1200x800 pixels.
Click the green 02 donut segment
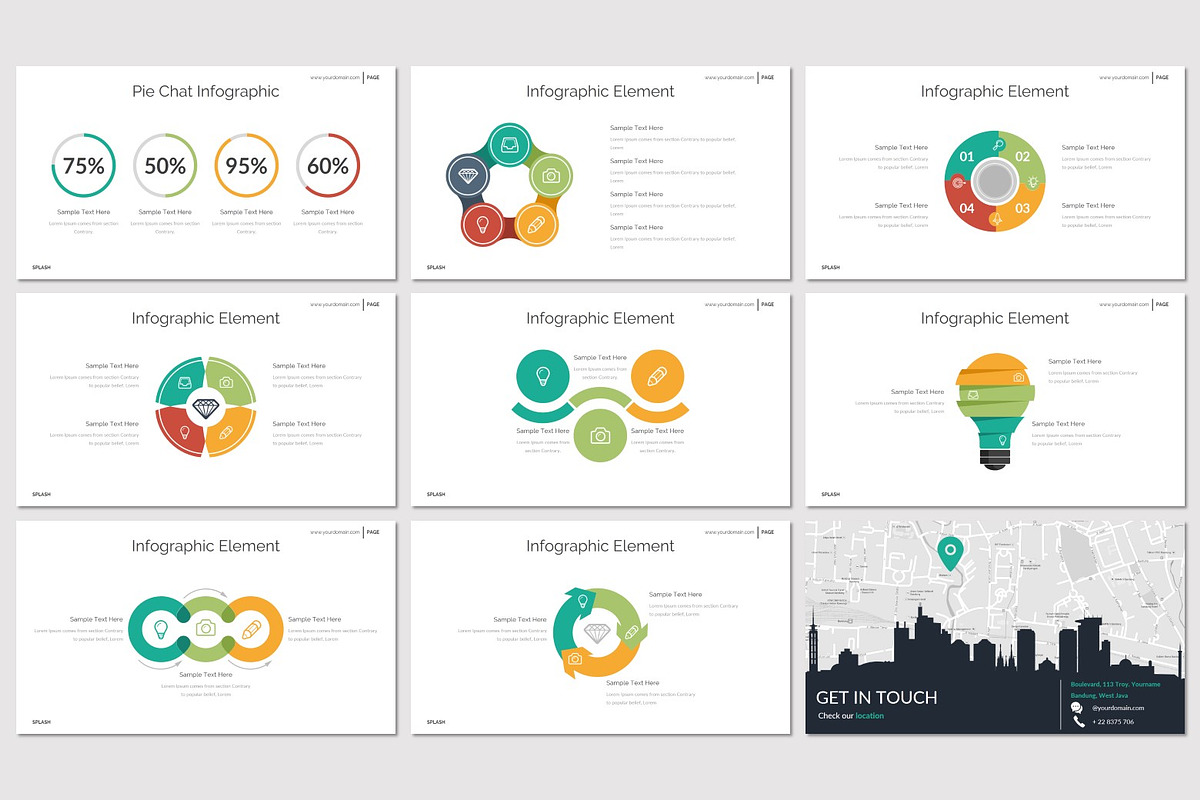[x=1022, y=155]
